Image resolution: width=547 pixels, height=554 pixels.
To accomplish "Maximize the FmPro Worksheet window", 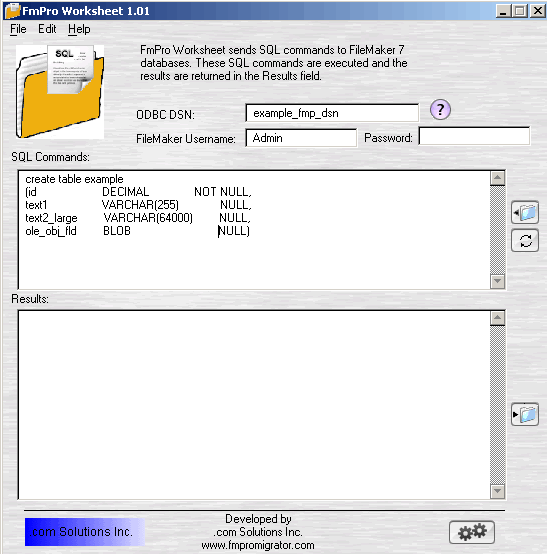I will 520,11.
